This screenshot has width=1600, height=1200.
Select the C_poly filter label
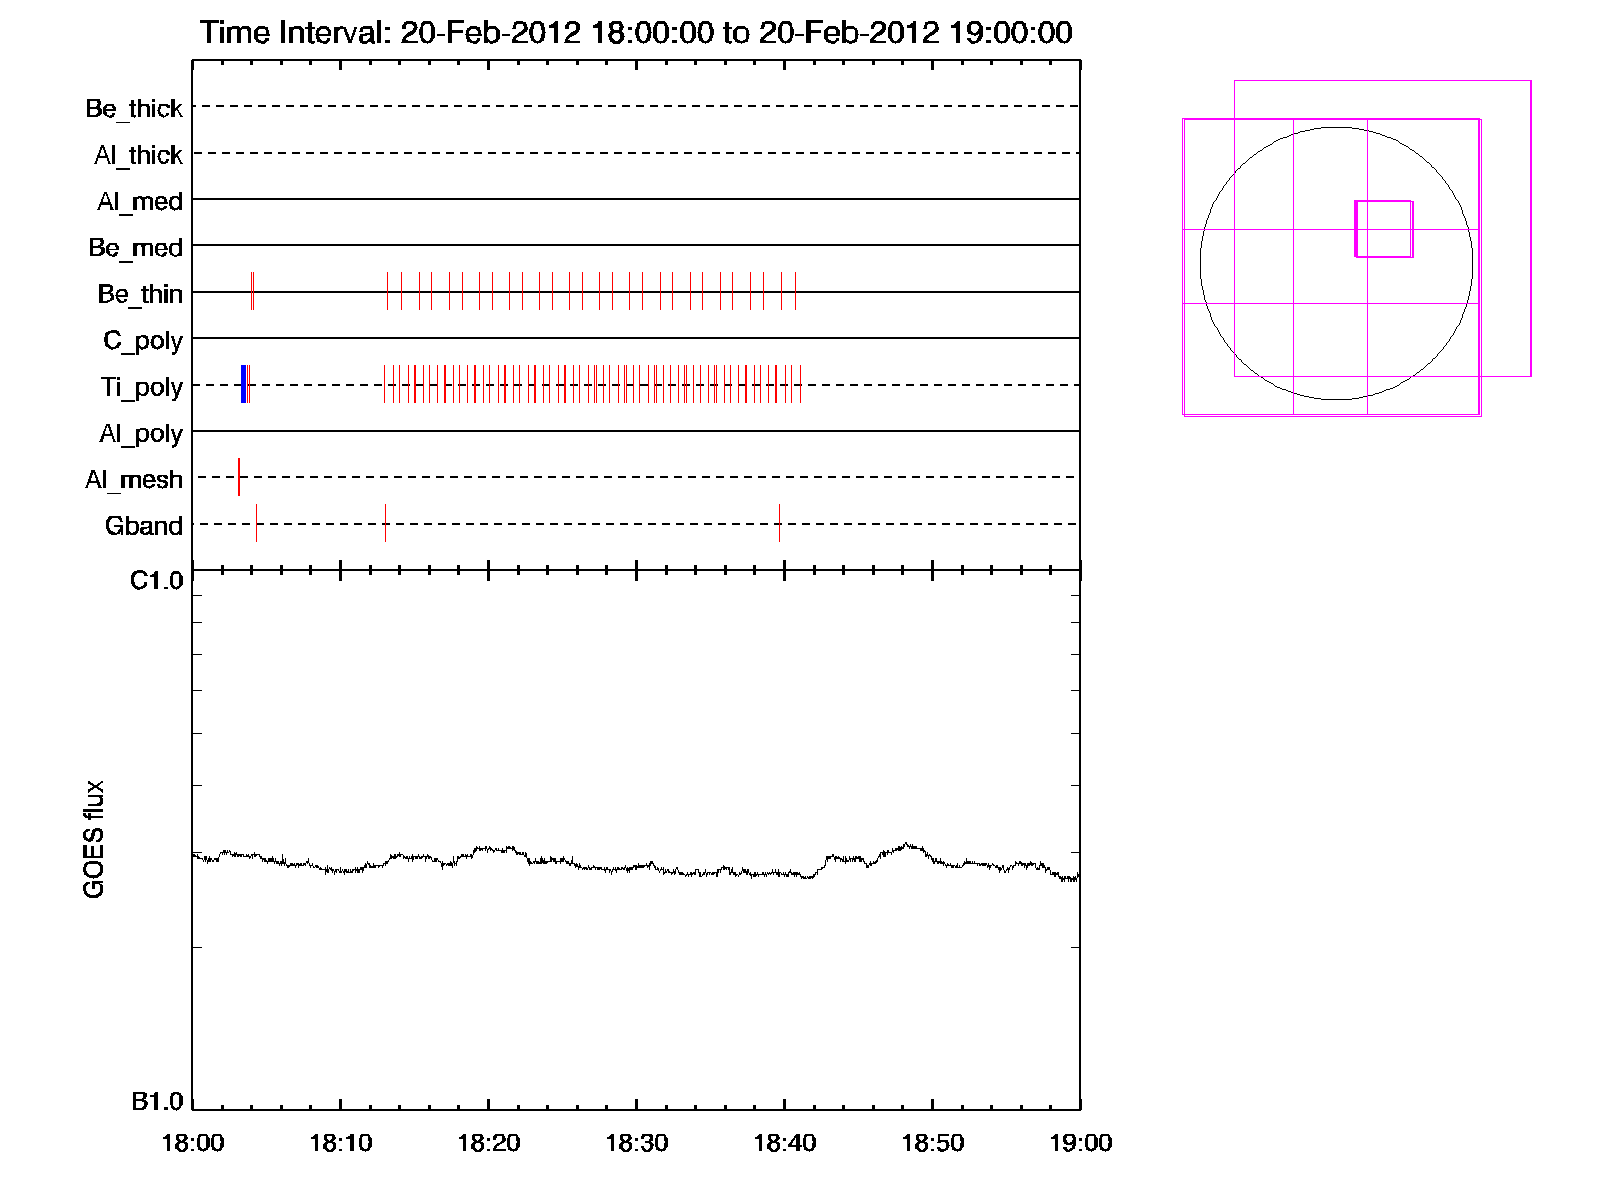(x=143, y=341)
